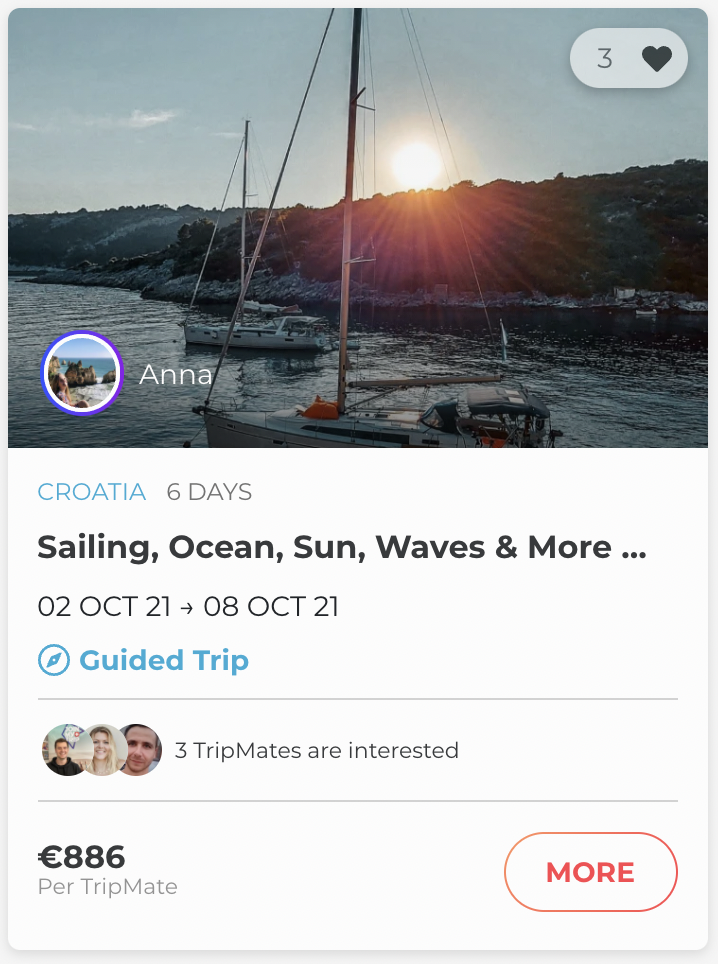The width and height of the screenshot is (718, 964).
Task: Select the CROATIA country link
Action: tap(92, 492)
